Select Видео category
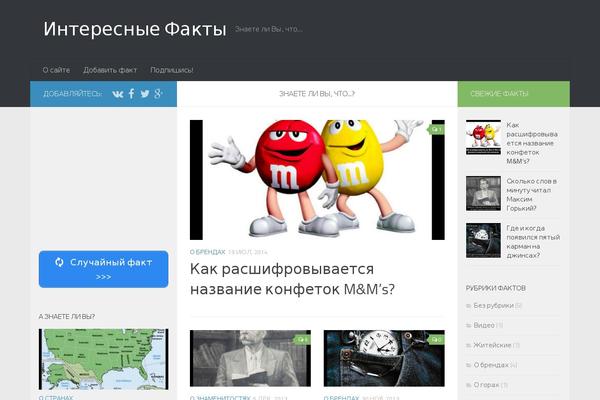This screenshot has height=400, width=600. point(484,325)
